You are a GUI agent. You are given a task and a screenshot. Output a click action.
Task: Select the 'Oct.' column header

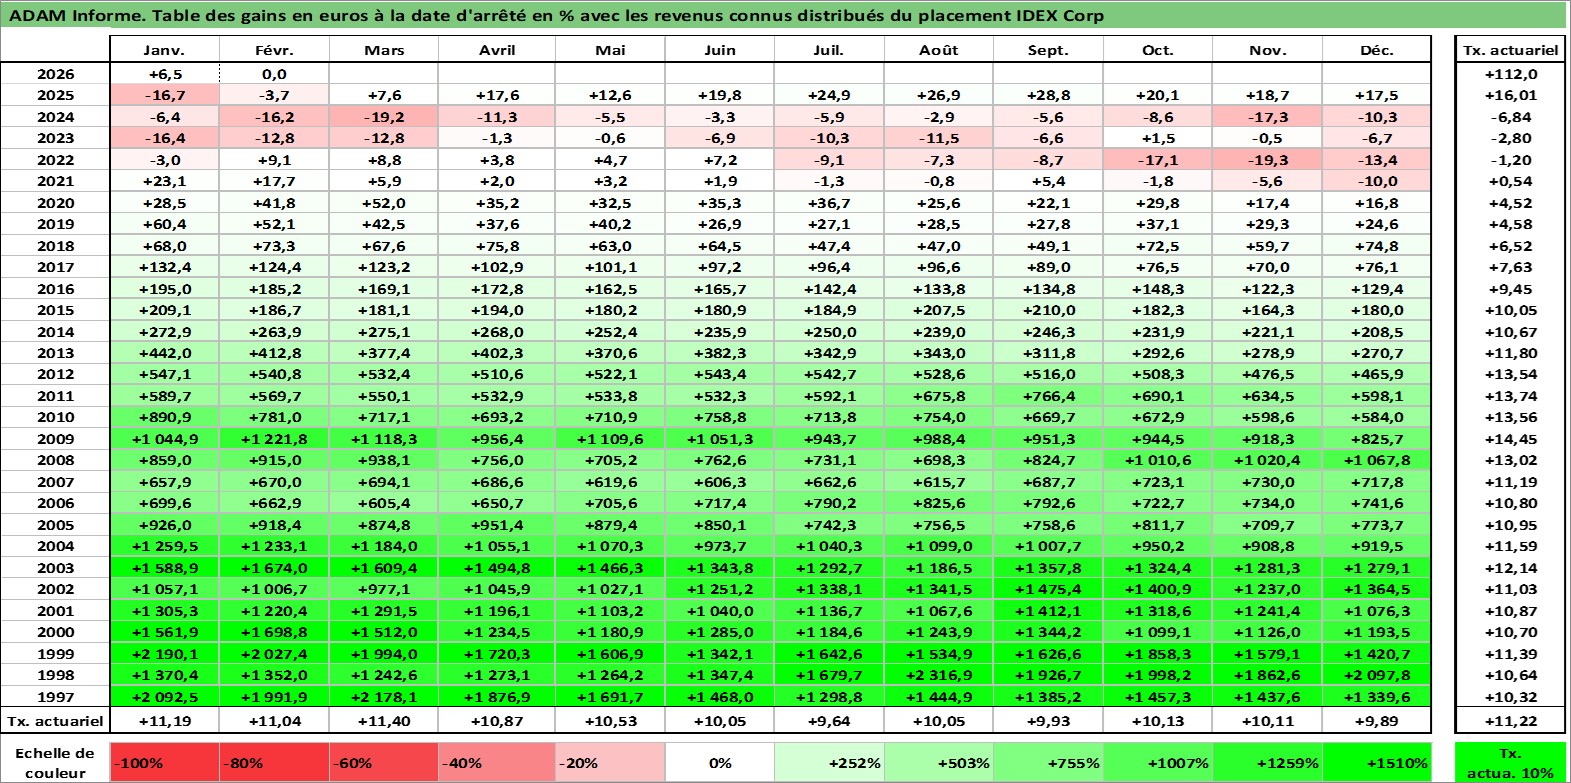click(x=1158, y=50)
